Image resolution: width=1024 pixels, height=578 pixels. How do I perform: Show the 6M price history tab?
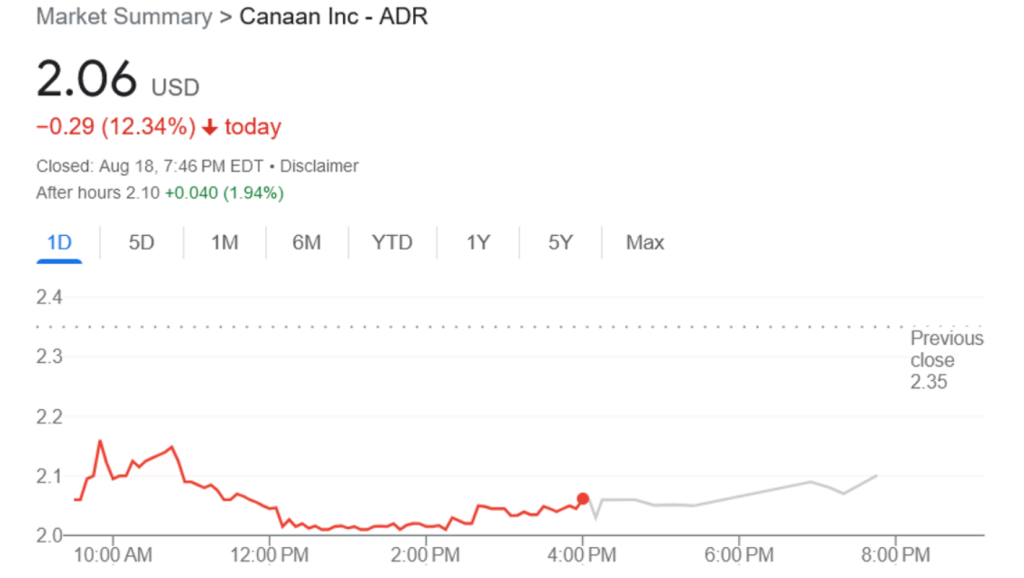point(306,243)
